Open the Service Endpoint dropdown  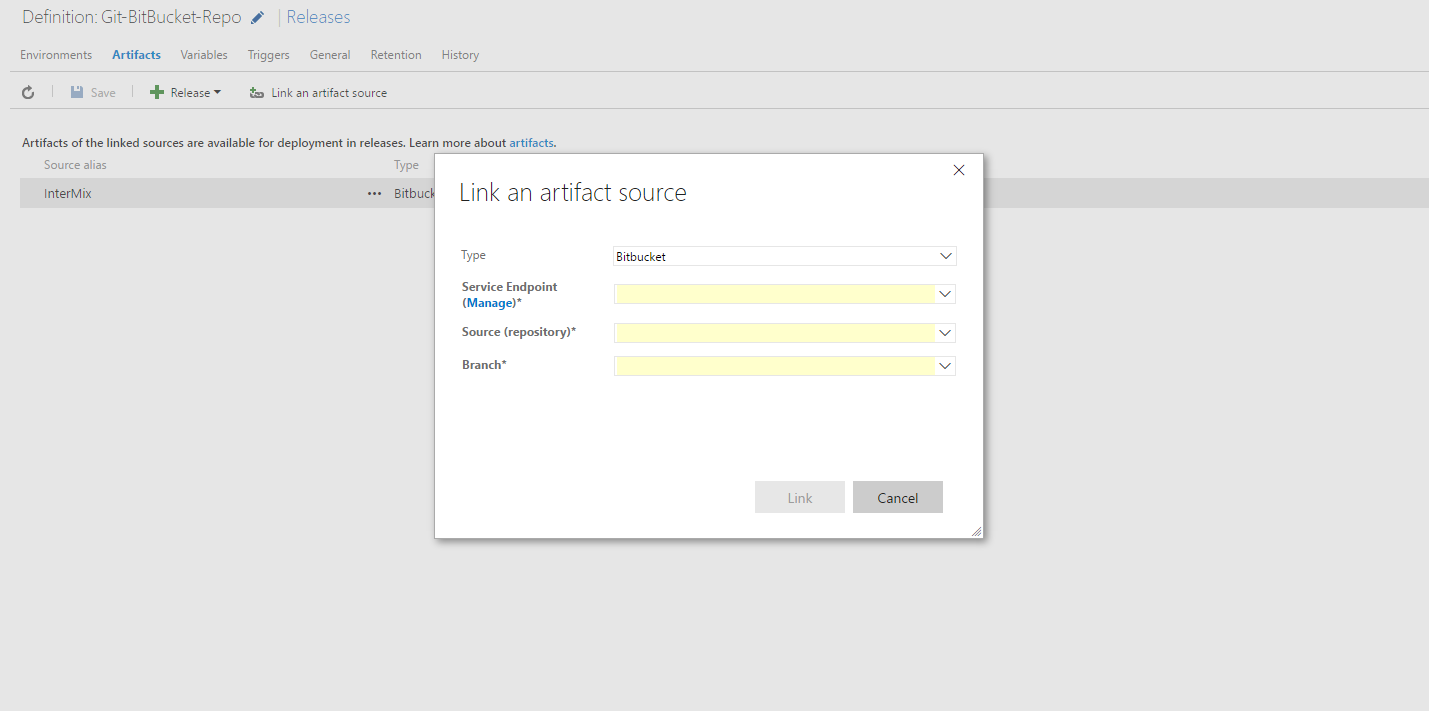click(x=945, y=294)
